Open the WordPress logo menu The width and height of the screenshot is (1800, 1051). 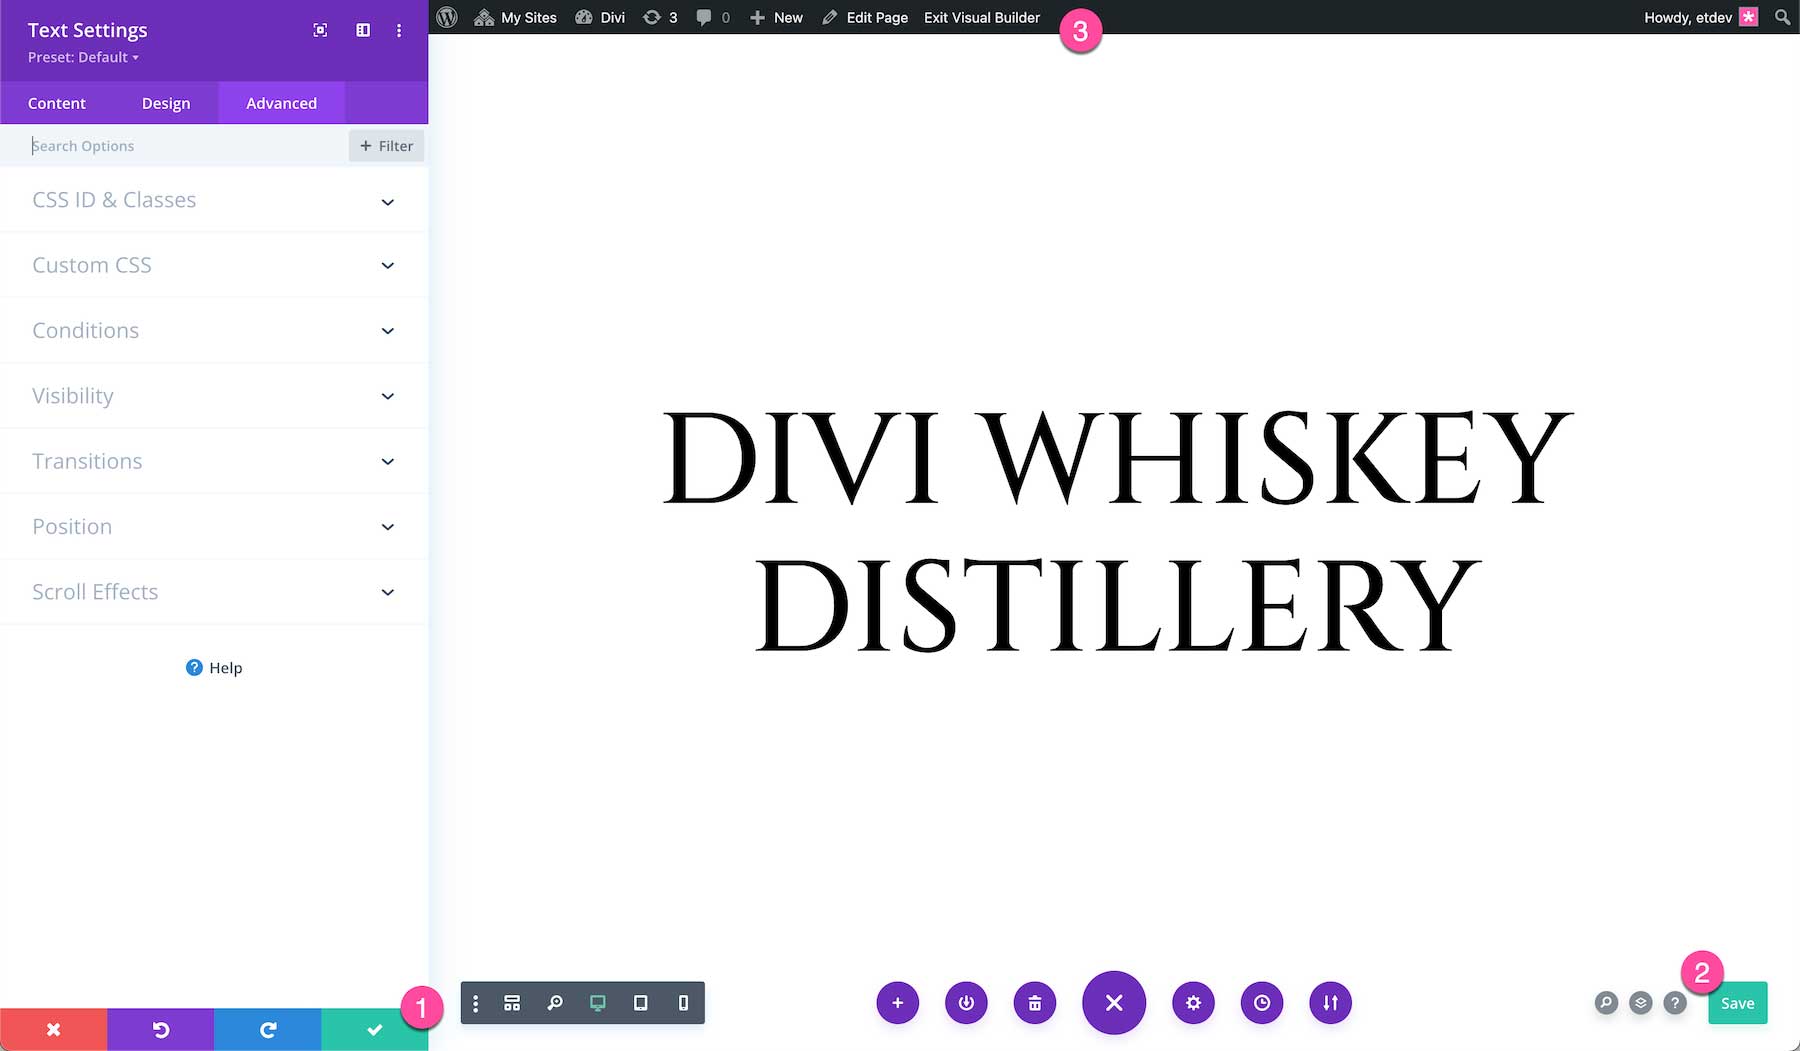coord(447,17)
